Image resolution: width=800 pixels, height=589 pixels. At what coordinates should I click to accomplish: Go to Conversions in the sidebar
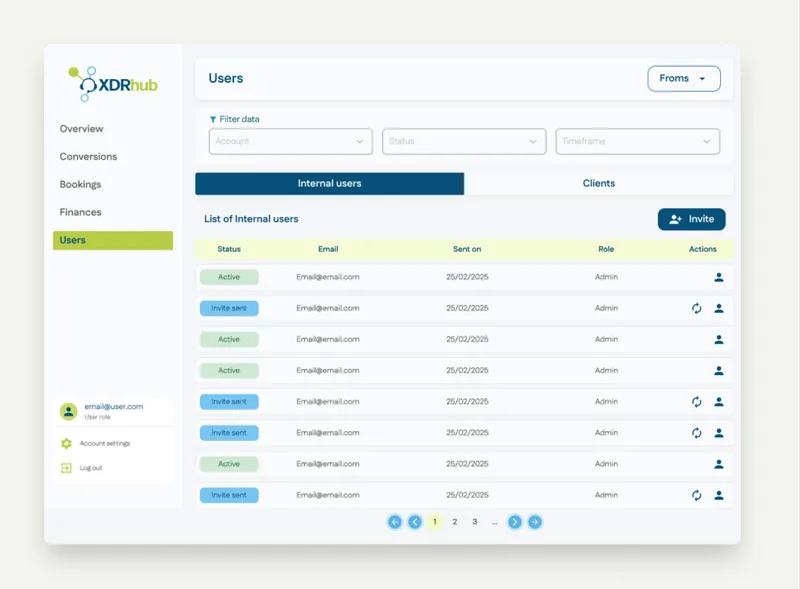coord(88,157)
